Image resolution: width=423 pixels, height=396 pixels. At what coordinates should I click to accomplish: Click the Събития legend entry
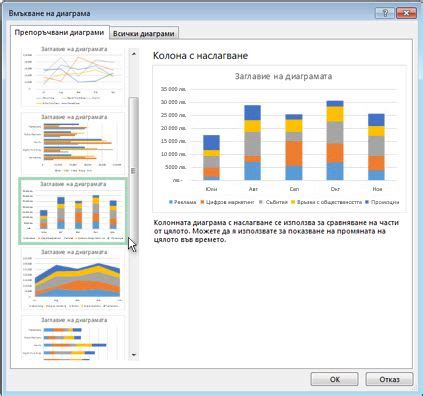[273, 202]
